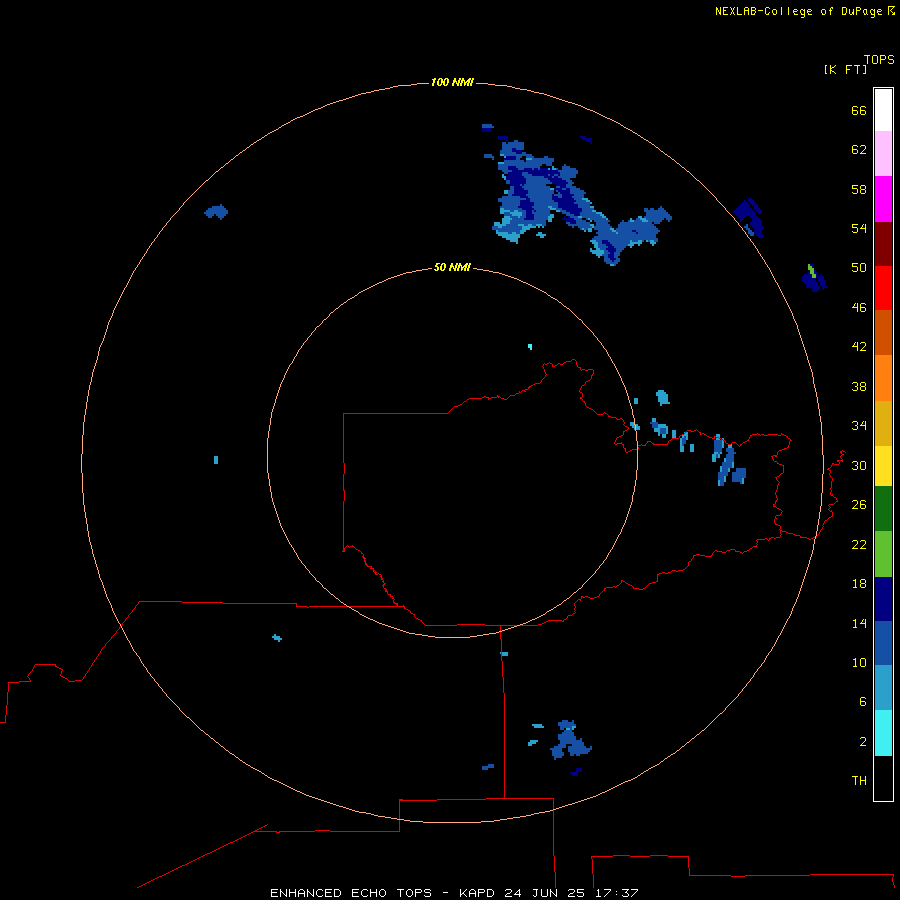Click the '10' scale value

[x=859, y=663]
